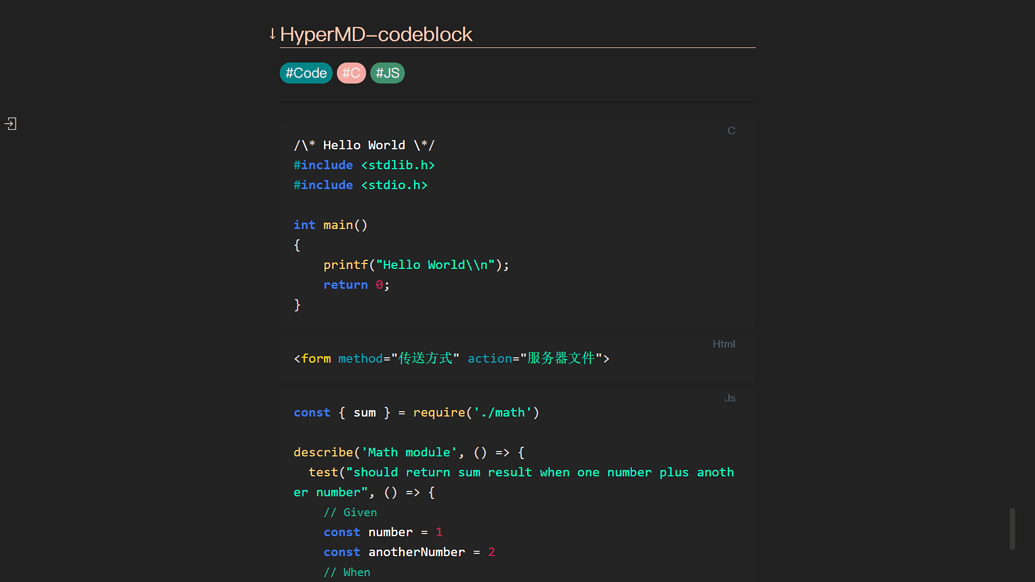Open the #Code tag

tap(306, 73)
